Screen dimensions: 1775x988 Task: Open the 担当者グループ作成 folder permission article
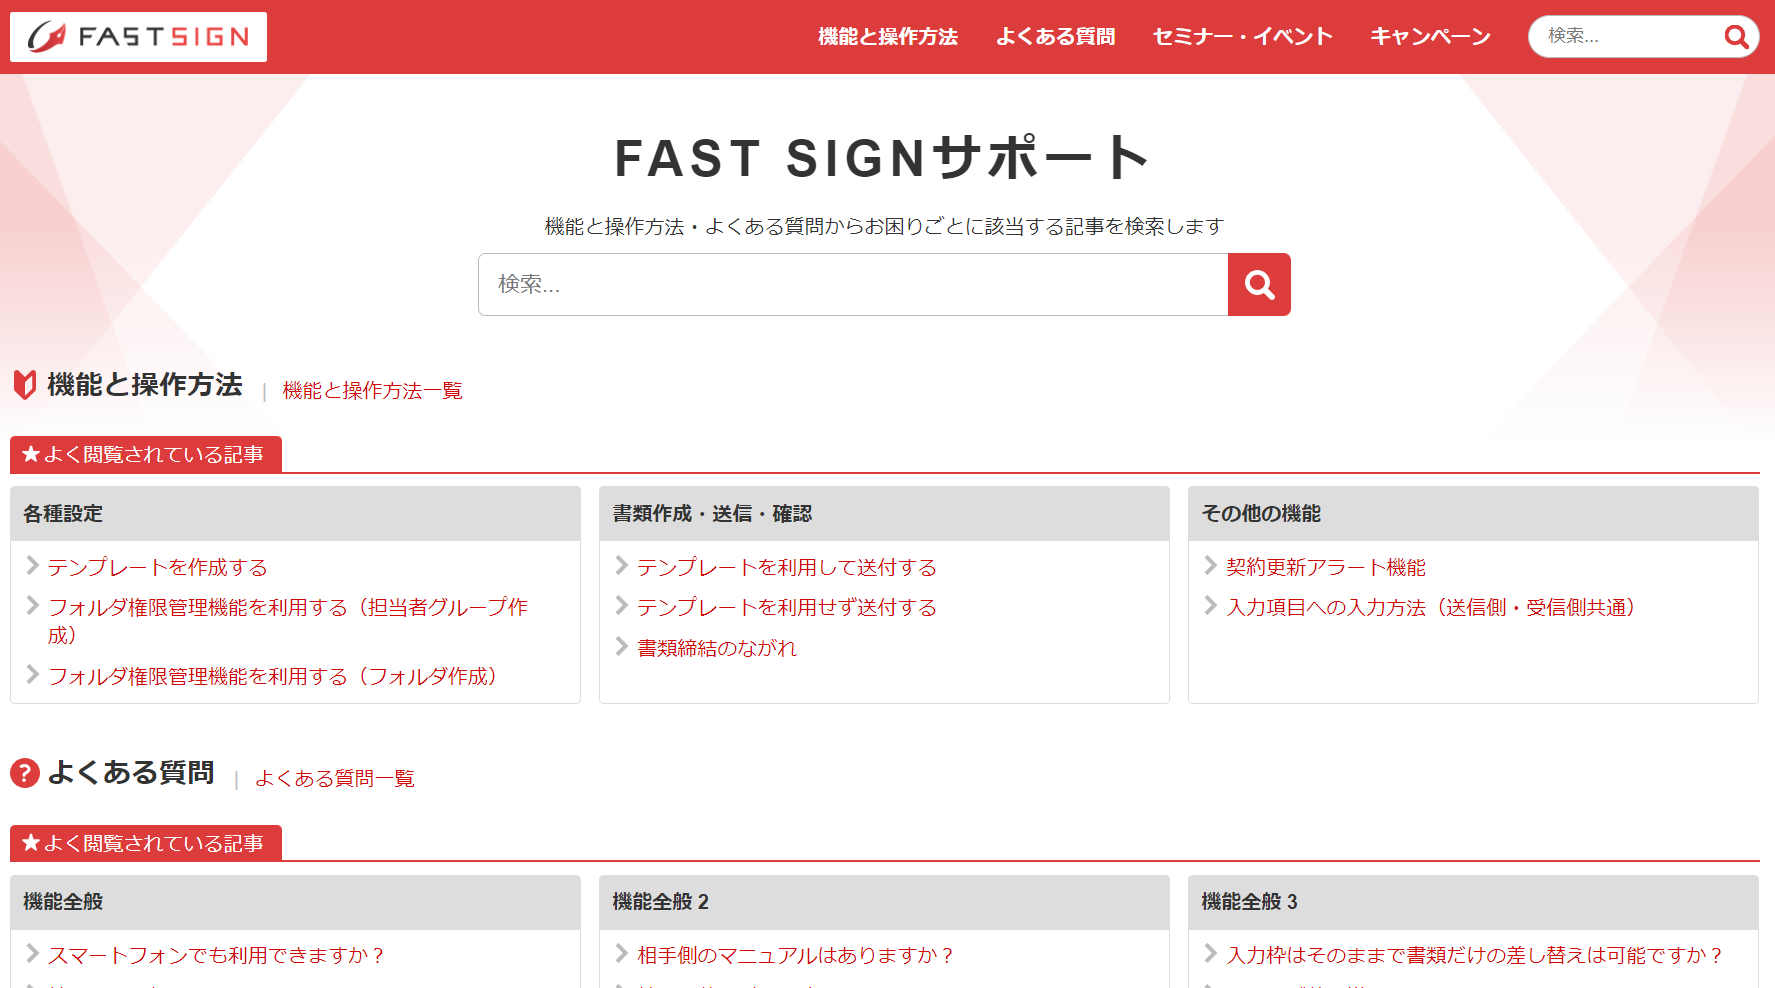[287, 621]
